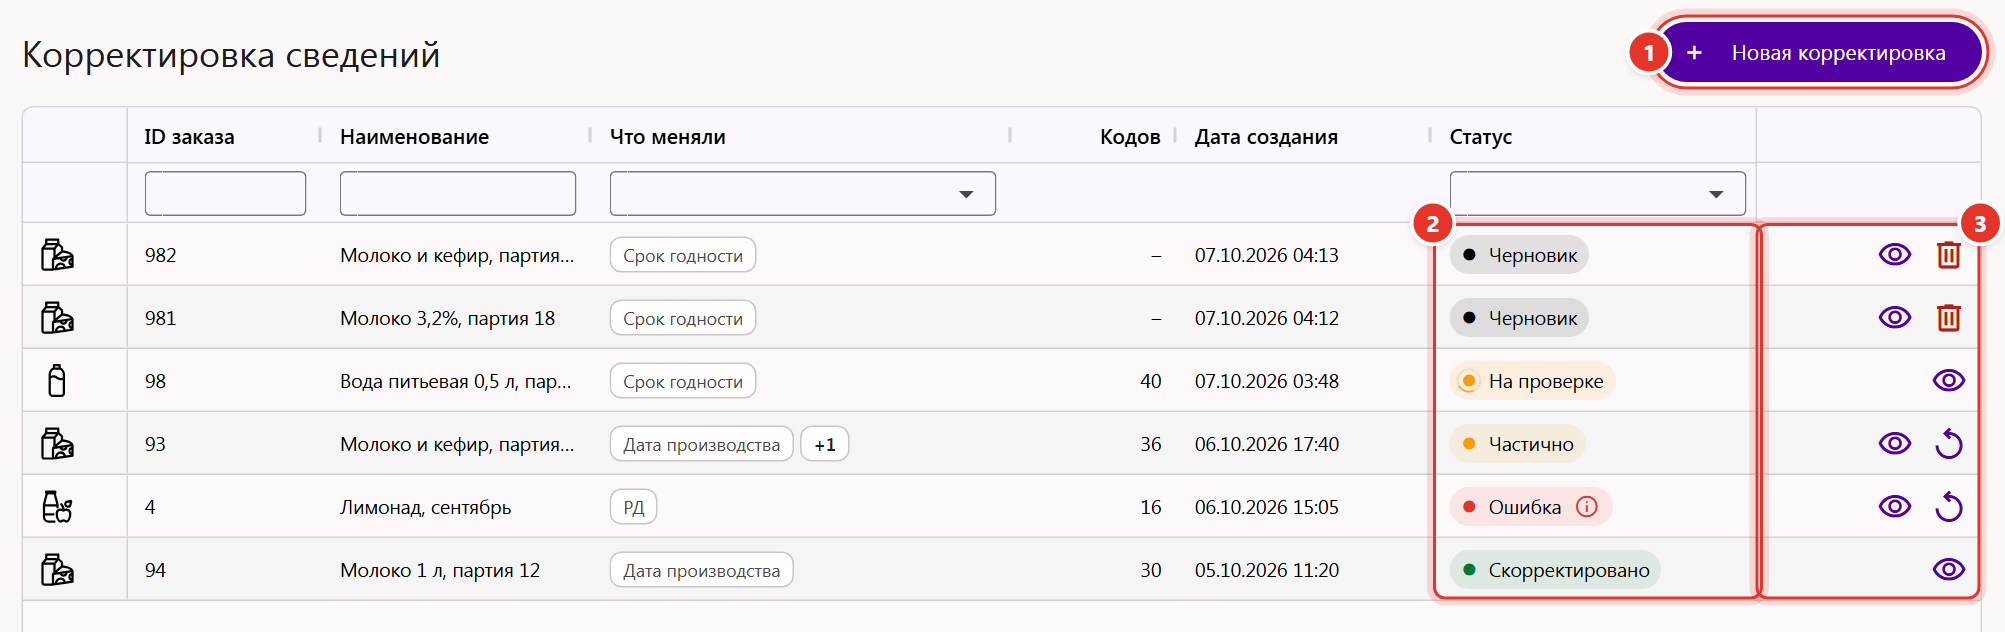Click 'Черновик' status in row 981

click(x=1519, y=318)
